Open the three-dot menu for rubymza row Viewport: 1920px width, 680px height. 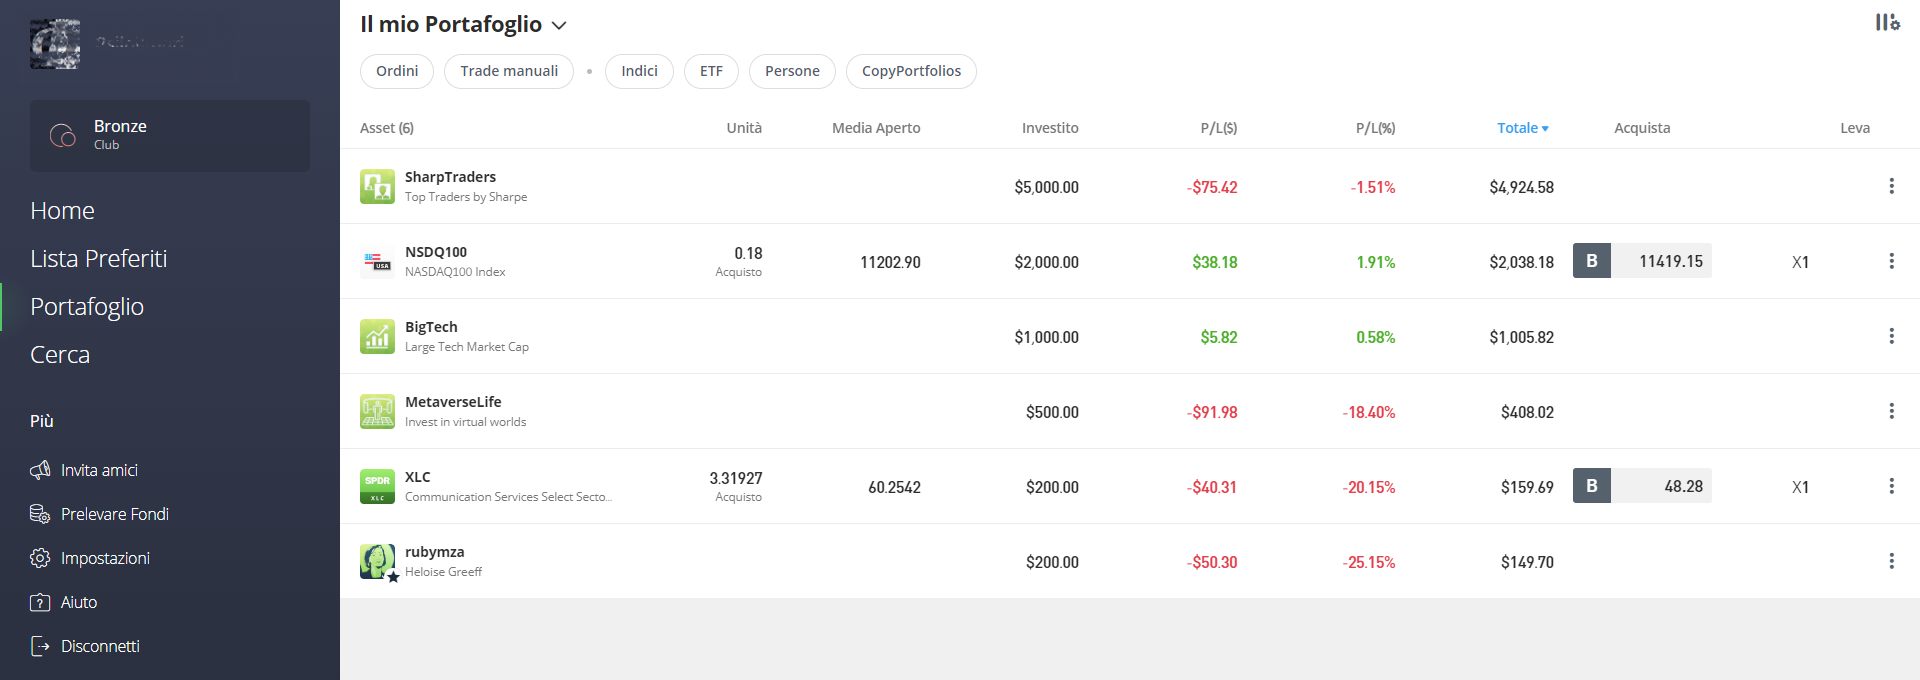coord(1891,561)
